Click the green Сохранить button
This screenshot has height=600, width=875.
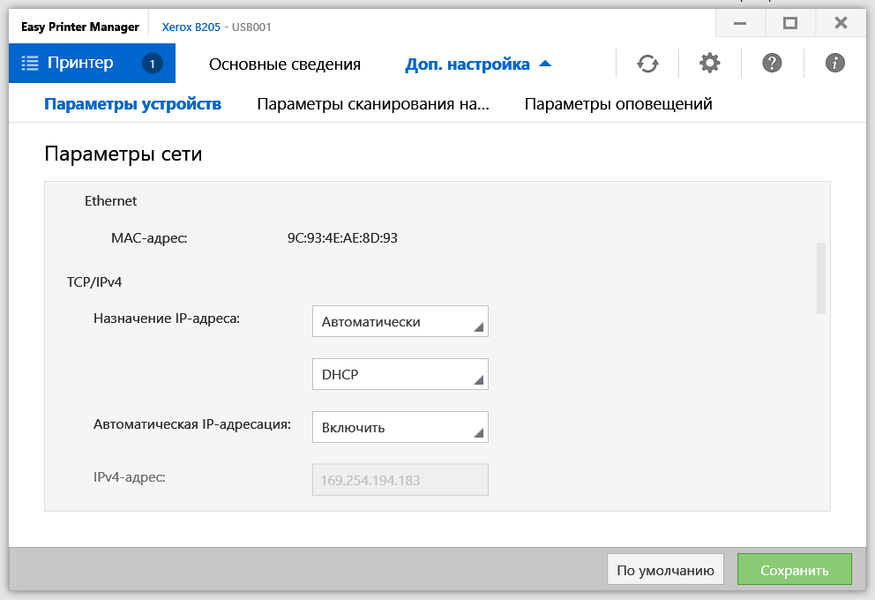(794, 569)
